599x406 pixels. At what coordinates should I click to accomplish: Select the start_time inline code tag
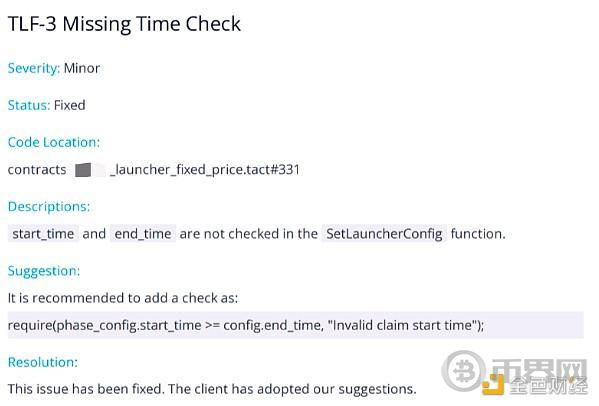[x=43, y=233]
